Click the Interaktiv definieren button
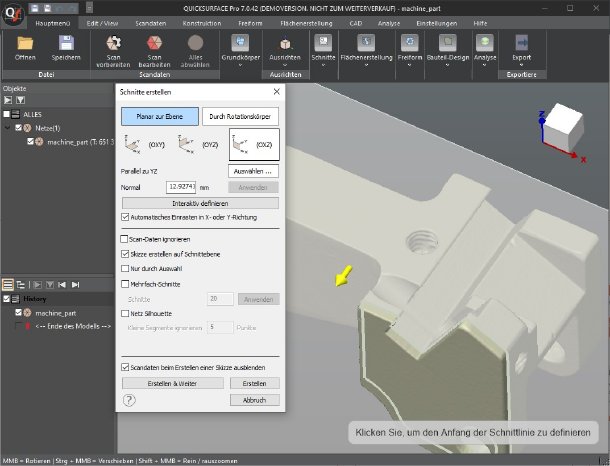Image resolution: width=610 pixels, height=466 pixels. click(x=199, y=203)
